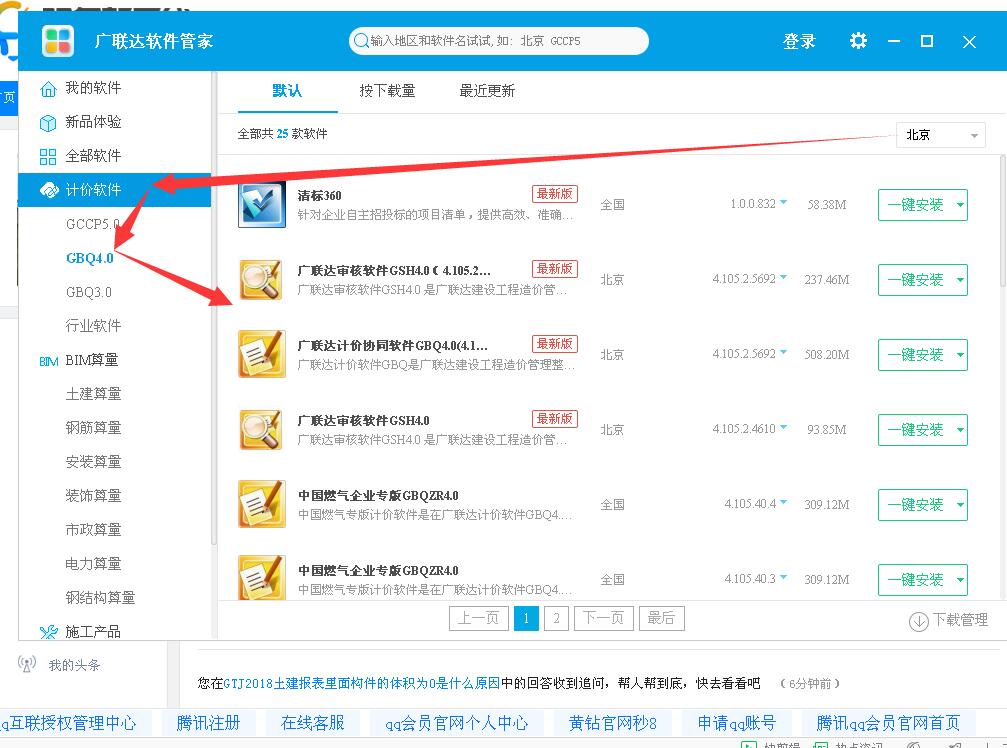
Task: Open install options arrow for 508.20M row
Action: (x=960, y=355)
